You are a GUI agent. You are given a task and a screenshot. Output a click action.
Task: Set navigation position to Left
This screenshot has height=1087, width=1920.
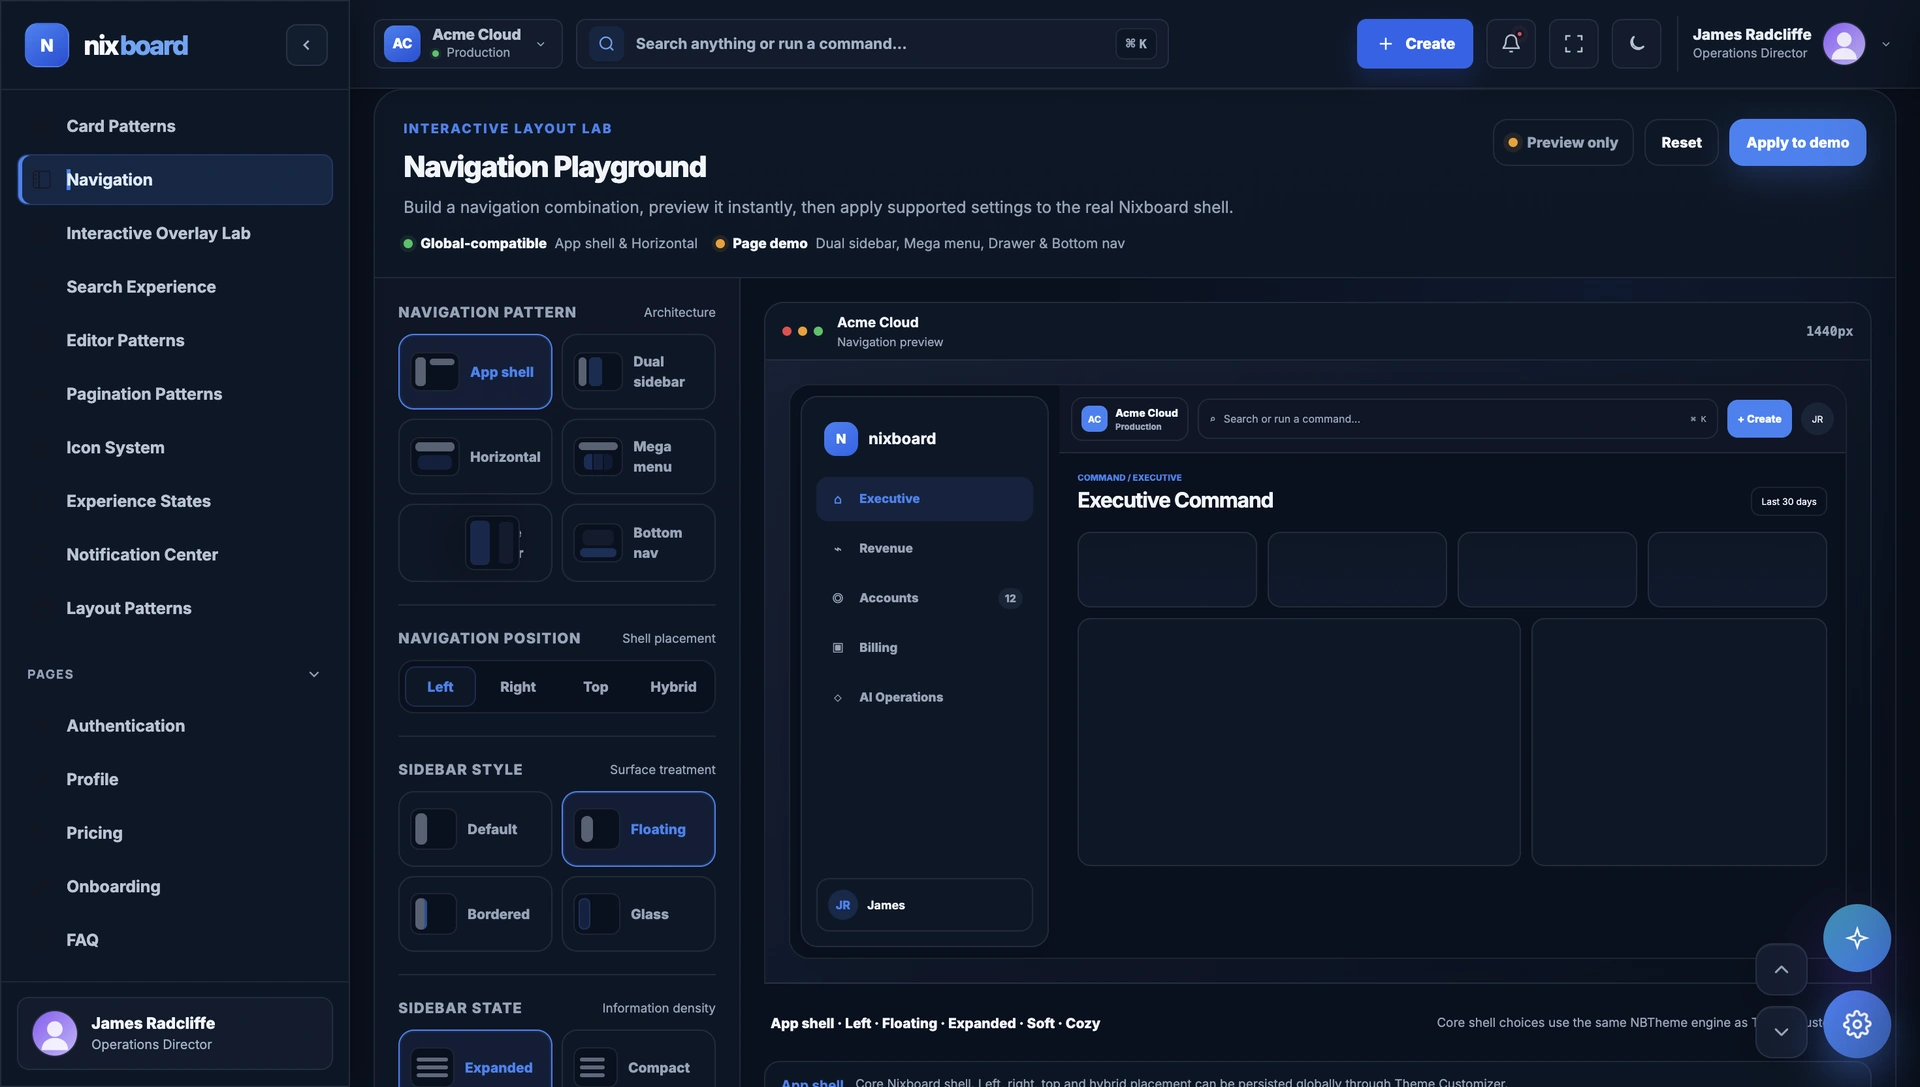click(440, 687)
